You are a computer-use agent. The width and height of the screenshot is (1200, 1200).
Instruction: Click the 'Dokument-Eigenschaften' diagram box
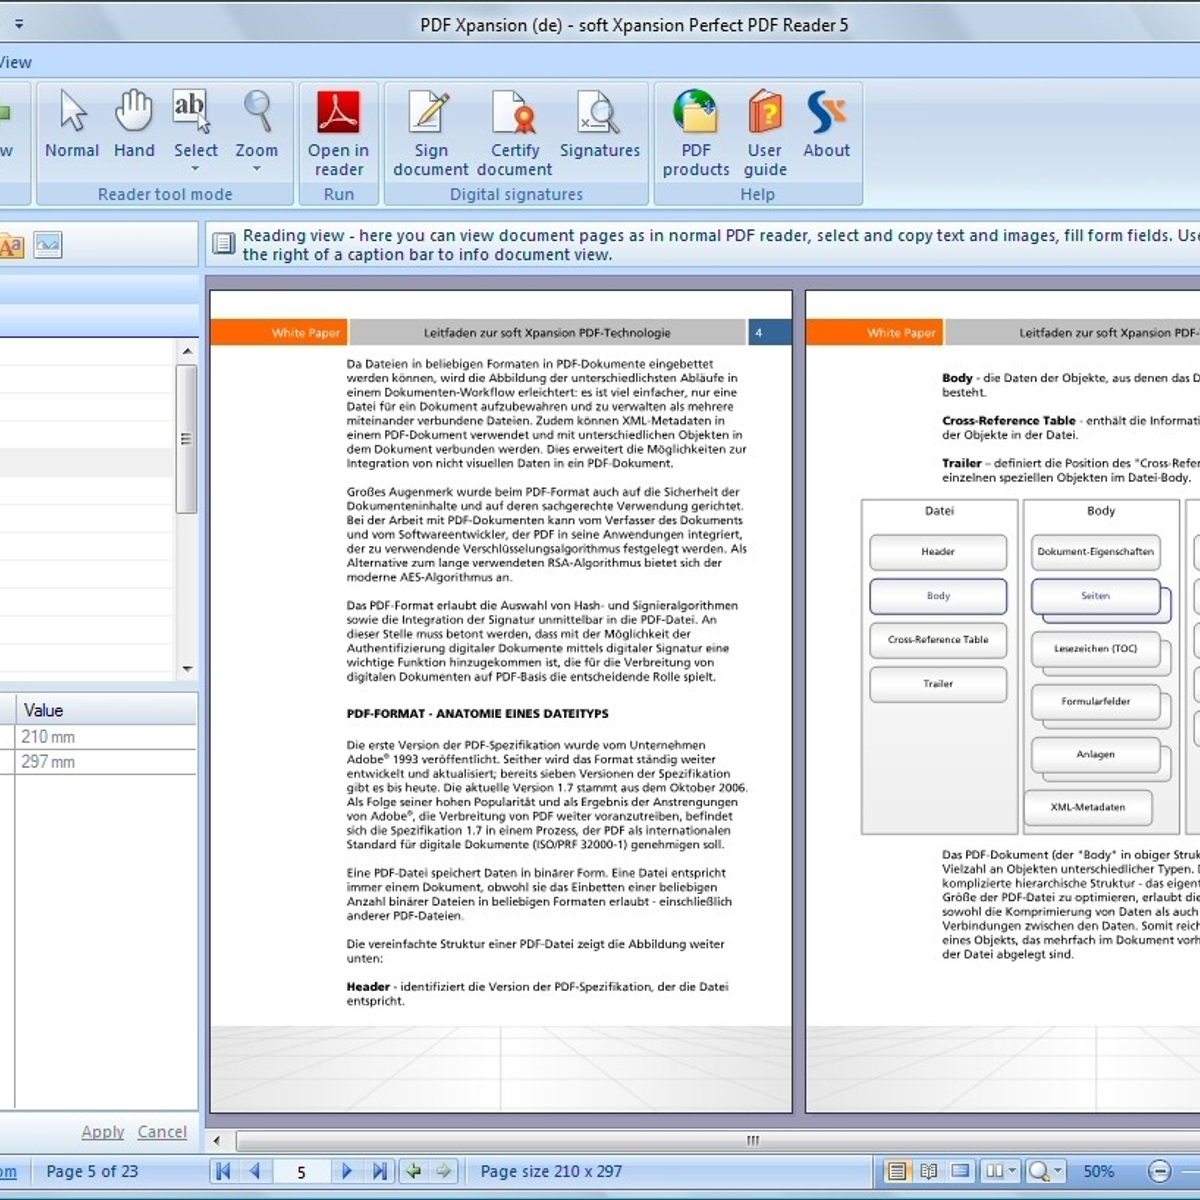pyautogui.click(x=1096, y=552)
